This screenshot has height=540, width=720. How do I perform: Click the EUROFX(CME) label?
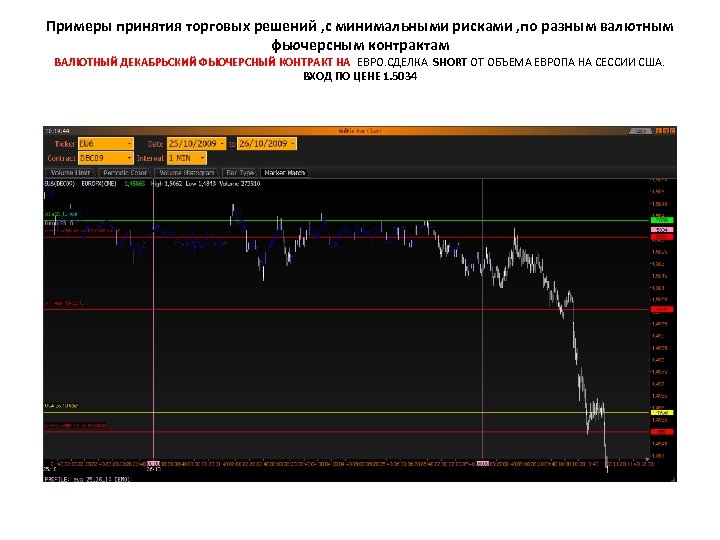click(99, 184)
